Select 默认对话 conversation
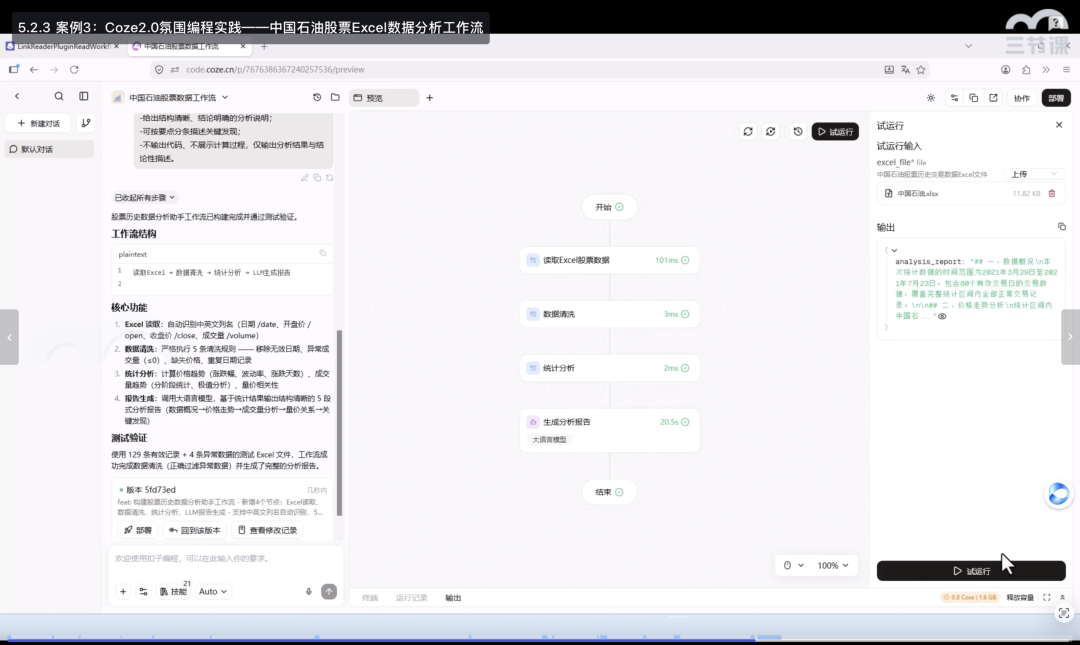This screenshot has height=645, width=1080. [x=50, y=149]
